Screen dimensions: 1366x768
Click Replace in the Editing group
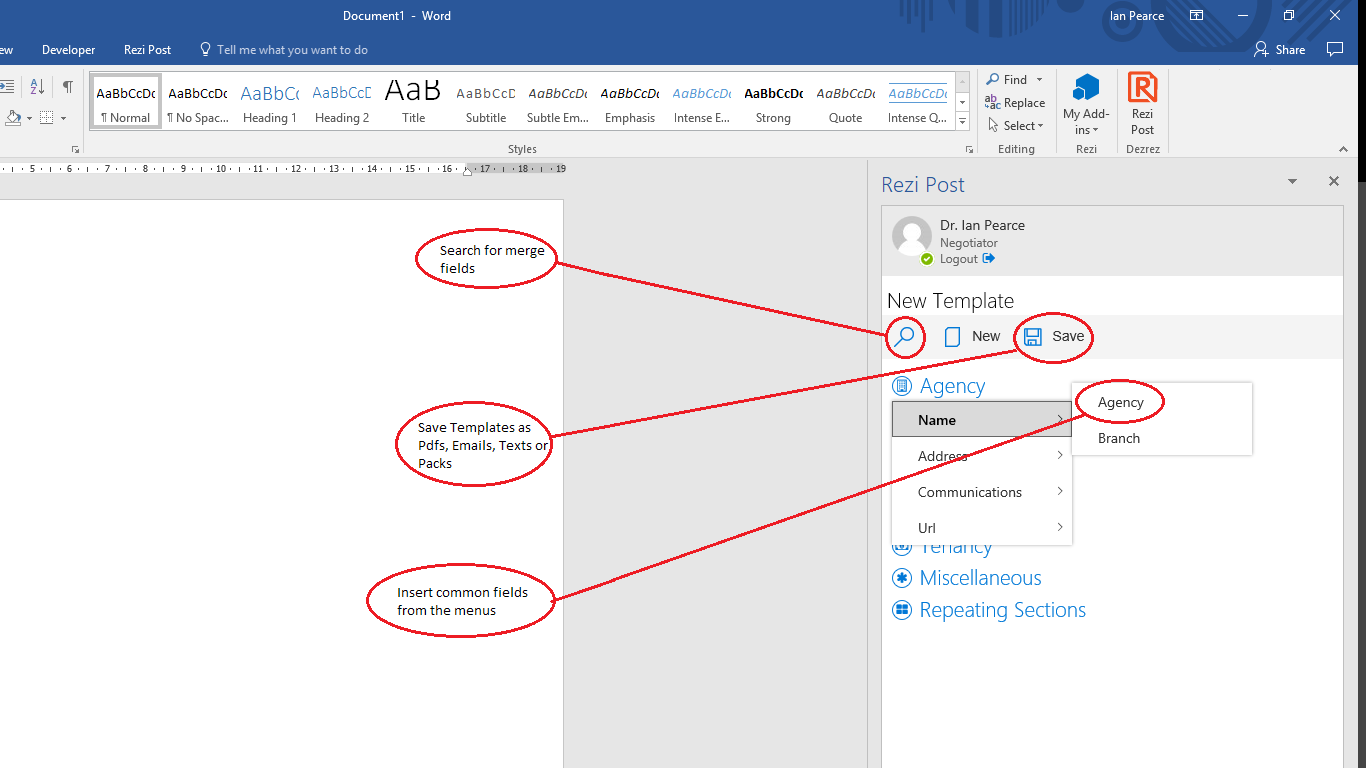[1015, 103]
